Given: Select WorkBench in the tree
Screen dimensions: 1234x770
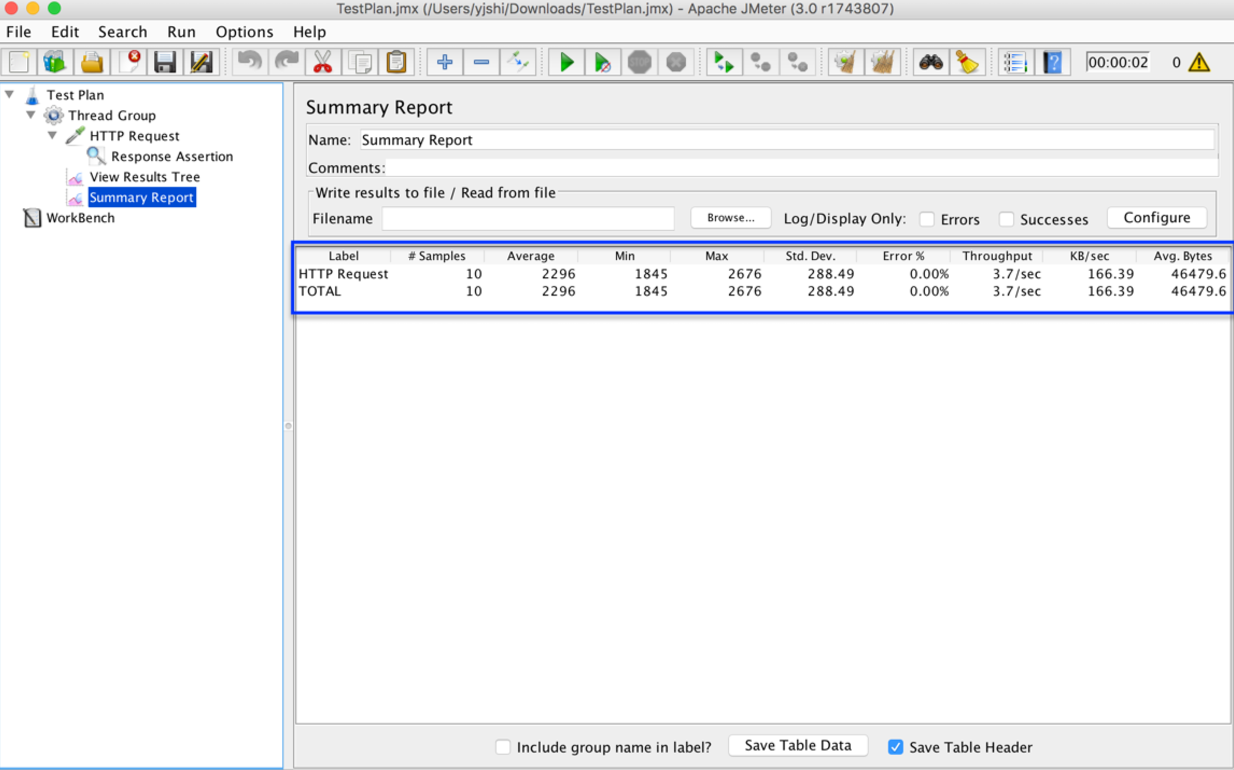Looking at the screenshot, I should (x=80, y=218).
